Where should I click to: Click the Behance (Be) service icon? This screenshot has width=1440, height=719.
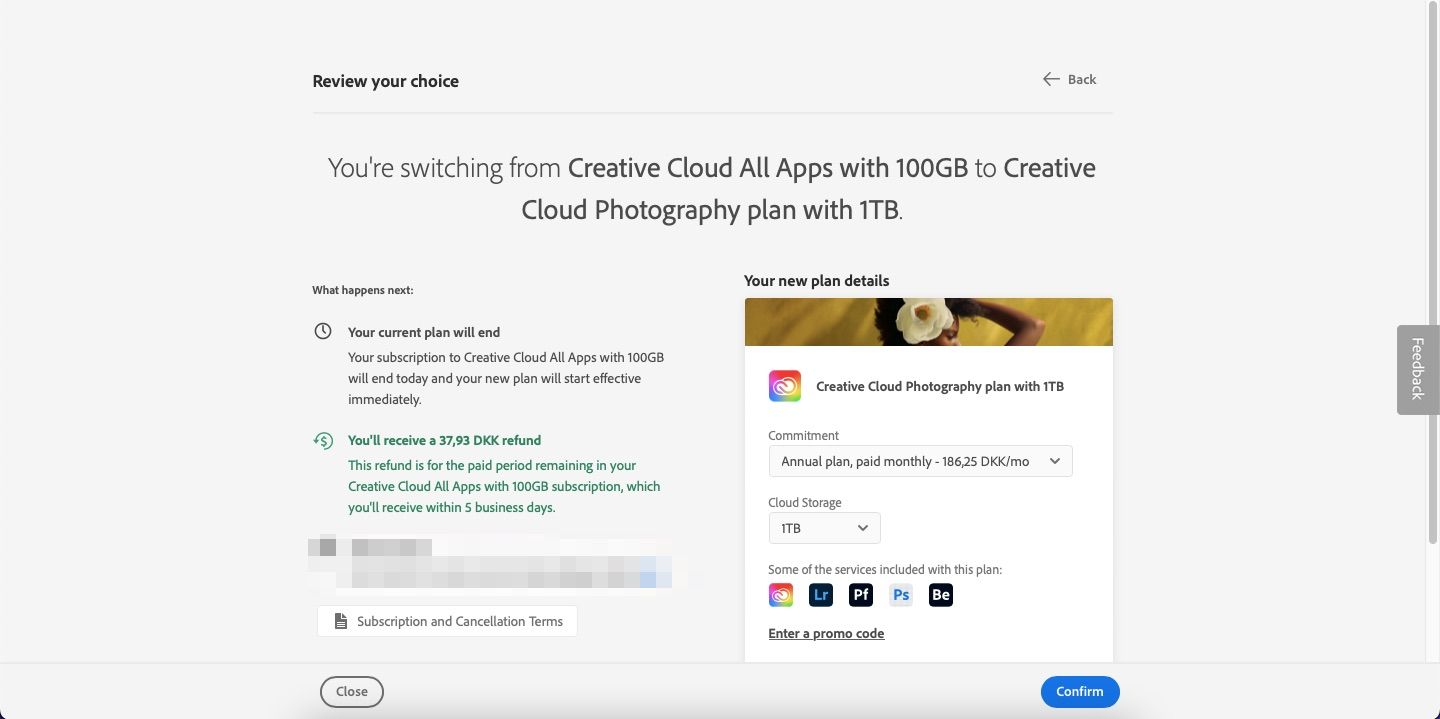coord(941,595)
